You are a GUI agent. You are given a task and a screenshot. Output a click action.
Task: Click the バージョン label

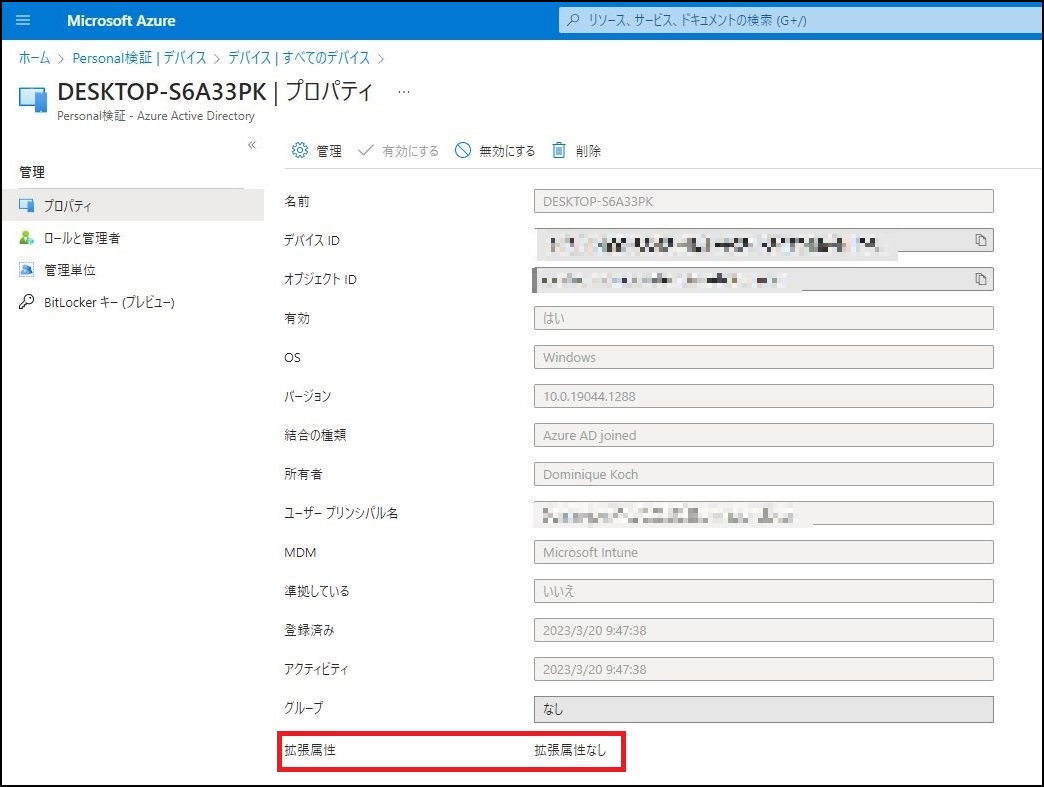(308, 396)
